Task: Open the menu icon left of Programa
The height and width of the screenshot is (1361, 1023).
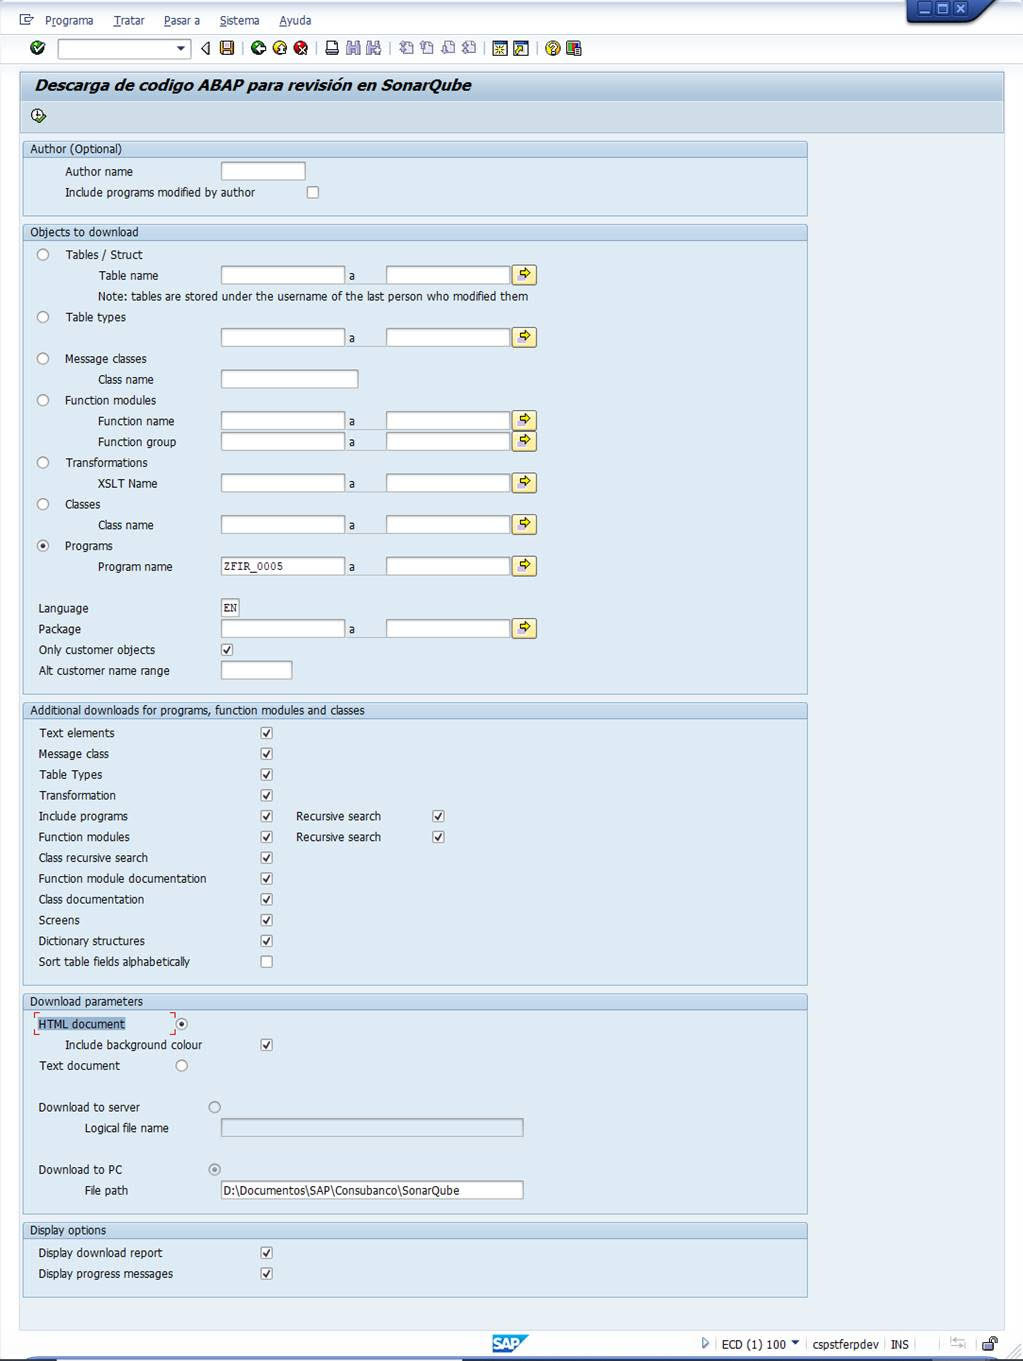Action: (x=27, y=20)
